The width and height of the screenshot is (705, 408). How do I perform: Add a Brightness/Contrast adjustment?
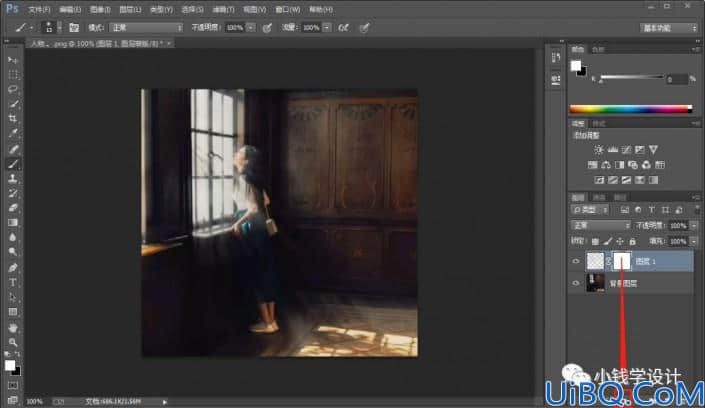click(x=598, y=150)
